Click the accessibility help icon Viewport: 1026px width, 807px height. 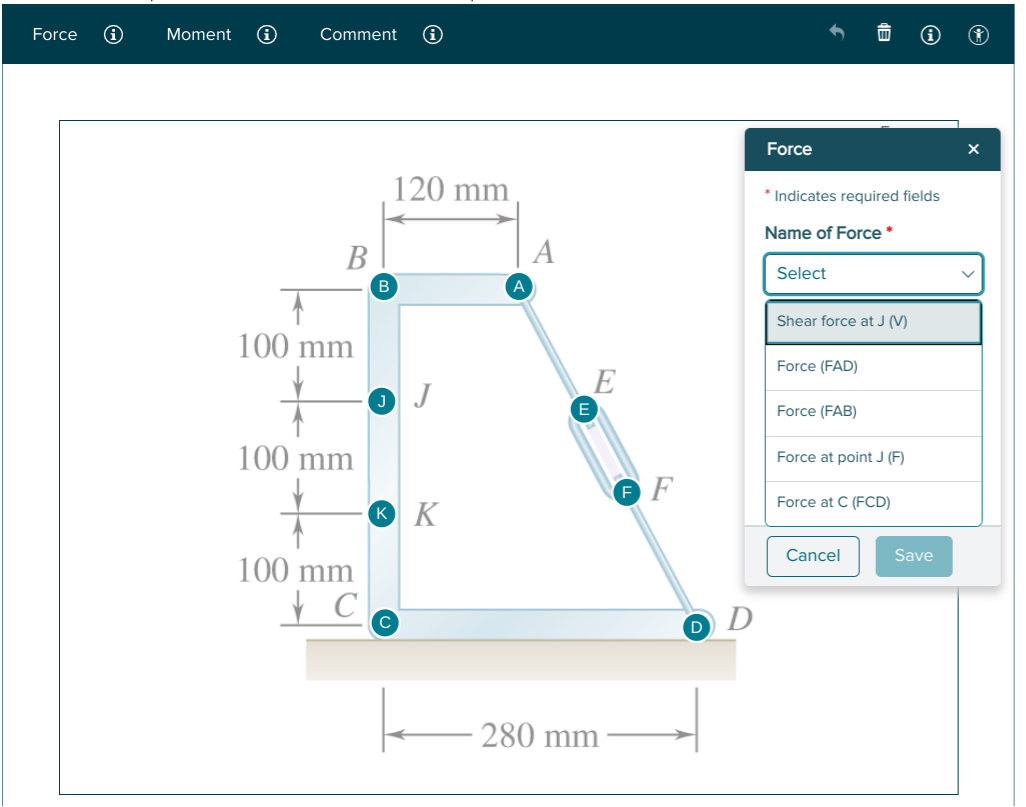977,34
